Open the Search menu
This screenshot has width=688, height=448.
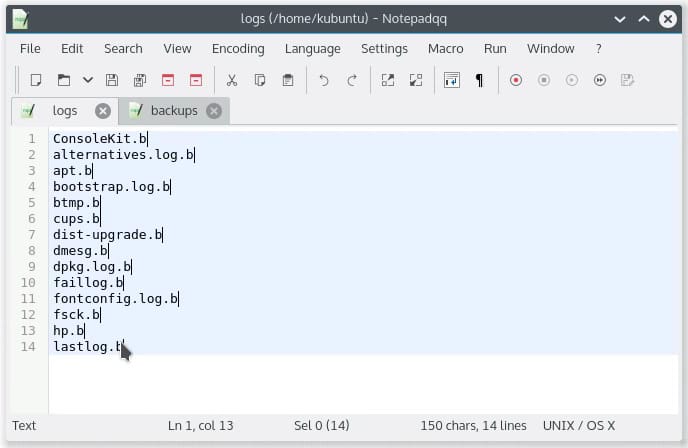[x=123, y=49]
